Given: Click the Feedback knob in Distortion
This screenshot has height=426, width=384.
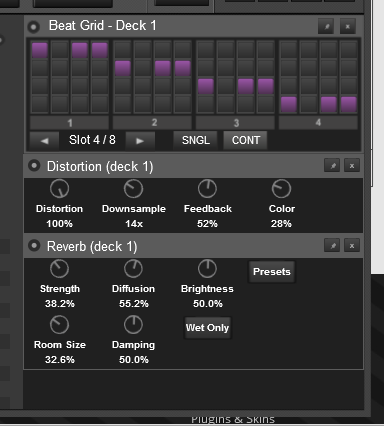Looking at the screenshot, I should coord(207,189).
